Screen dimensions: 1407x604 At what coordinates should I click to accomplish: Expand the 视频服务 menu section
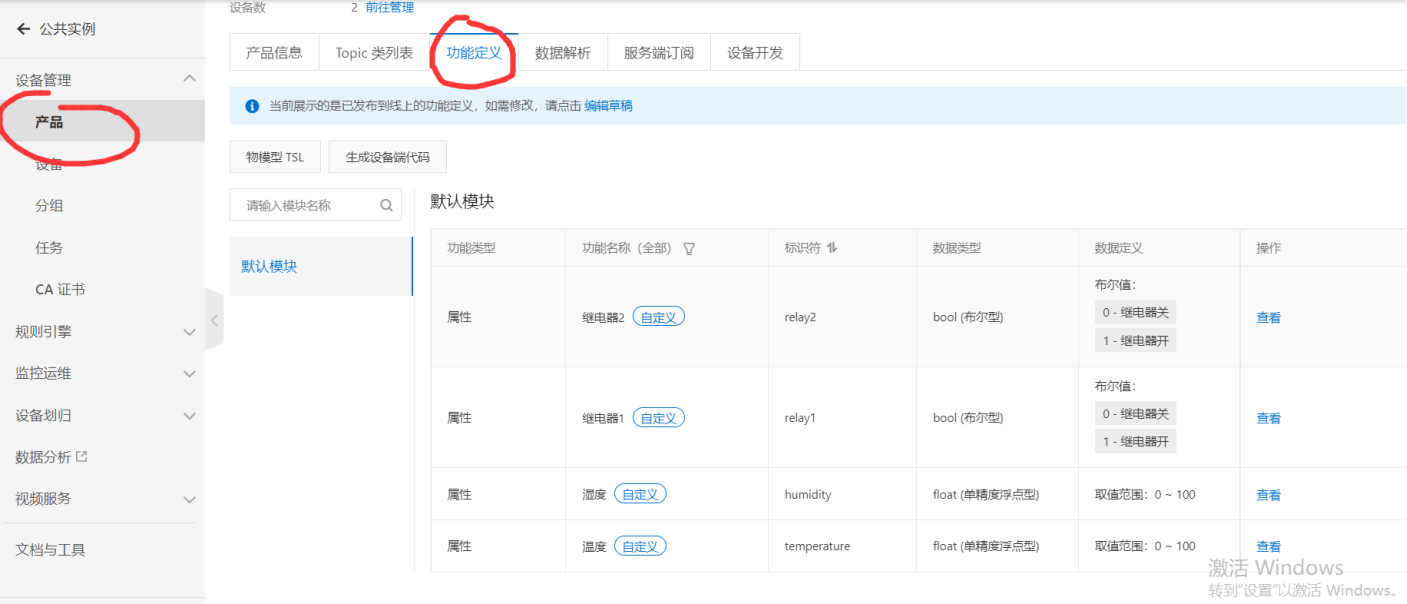[x=189, y=499]
